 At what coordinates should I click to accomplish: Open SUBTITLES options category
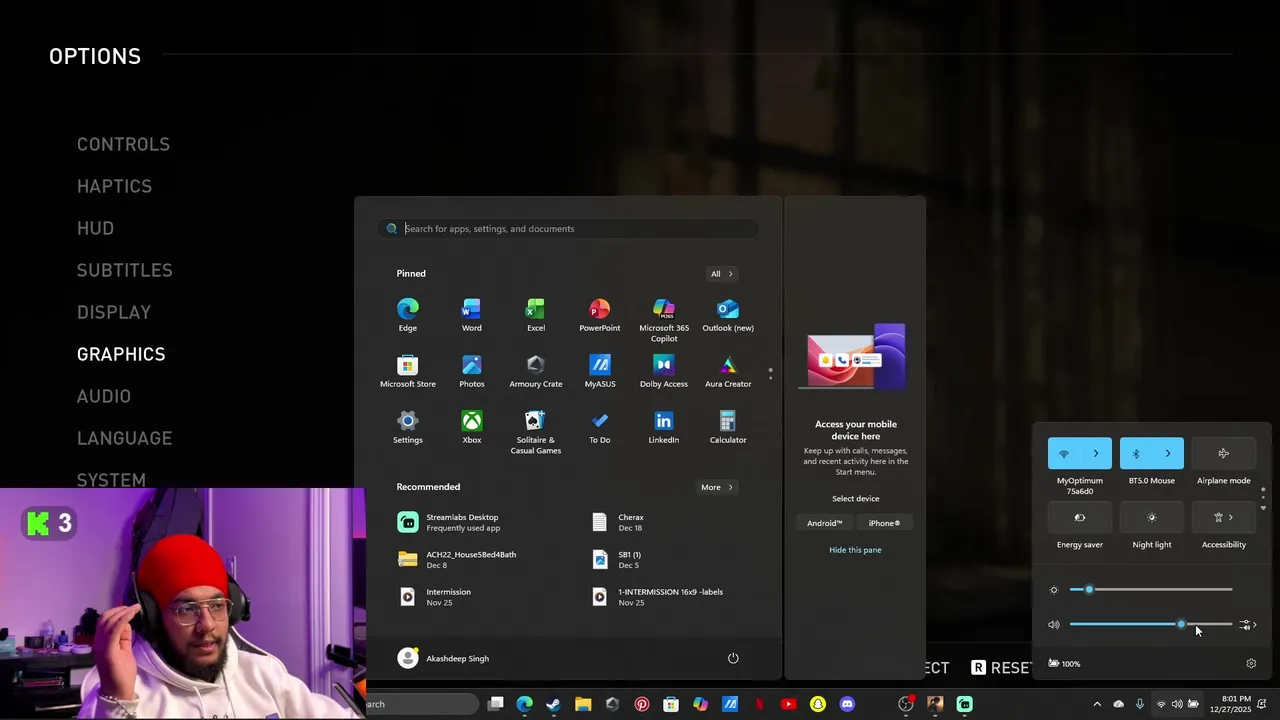coord(124,270)
